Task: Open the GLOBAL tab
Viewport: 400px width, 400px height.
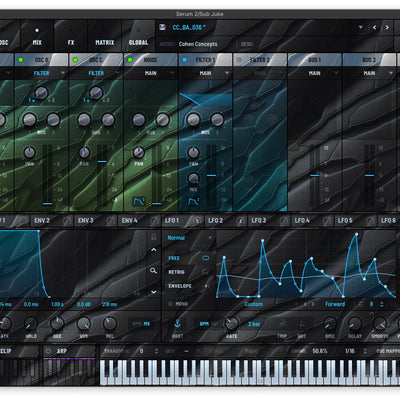Action: pyautogui.click(x=138, y=36)
